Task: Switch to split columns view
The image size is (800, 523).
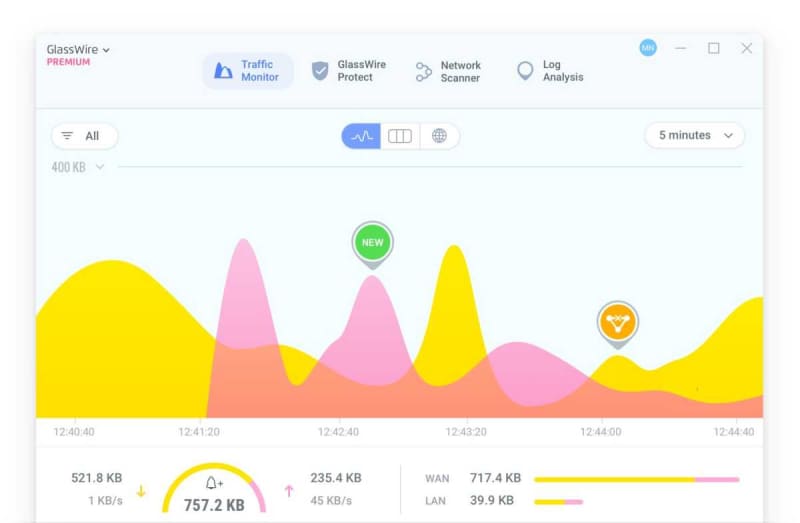Action: click(400, 136)
